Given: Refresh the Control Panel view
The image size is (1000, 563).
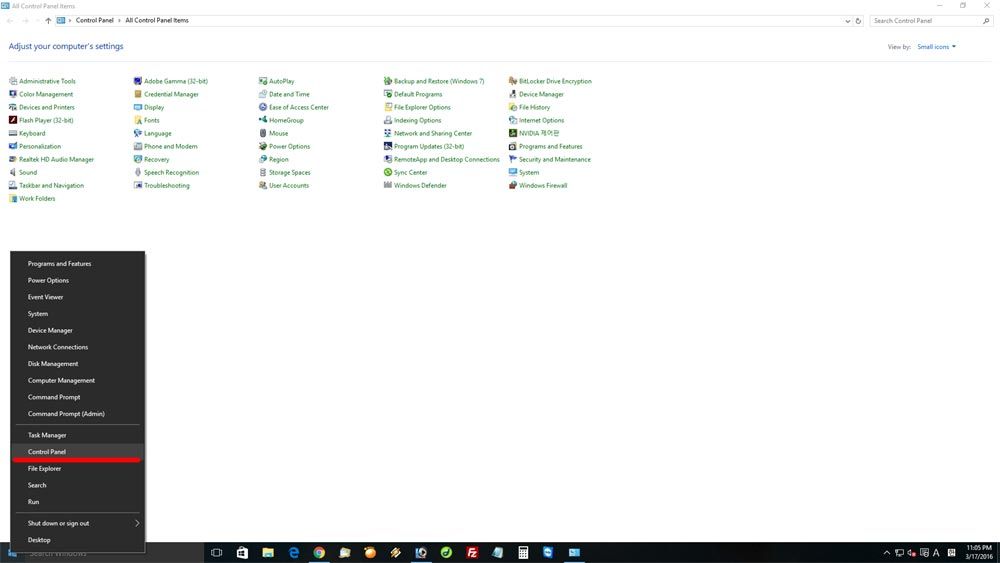Looking at the screenshot, I should (x=858, y=21).
